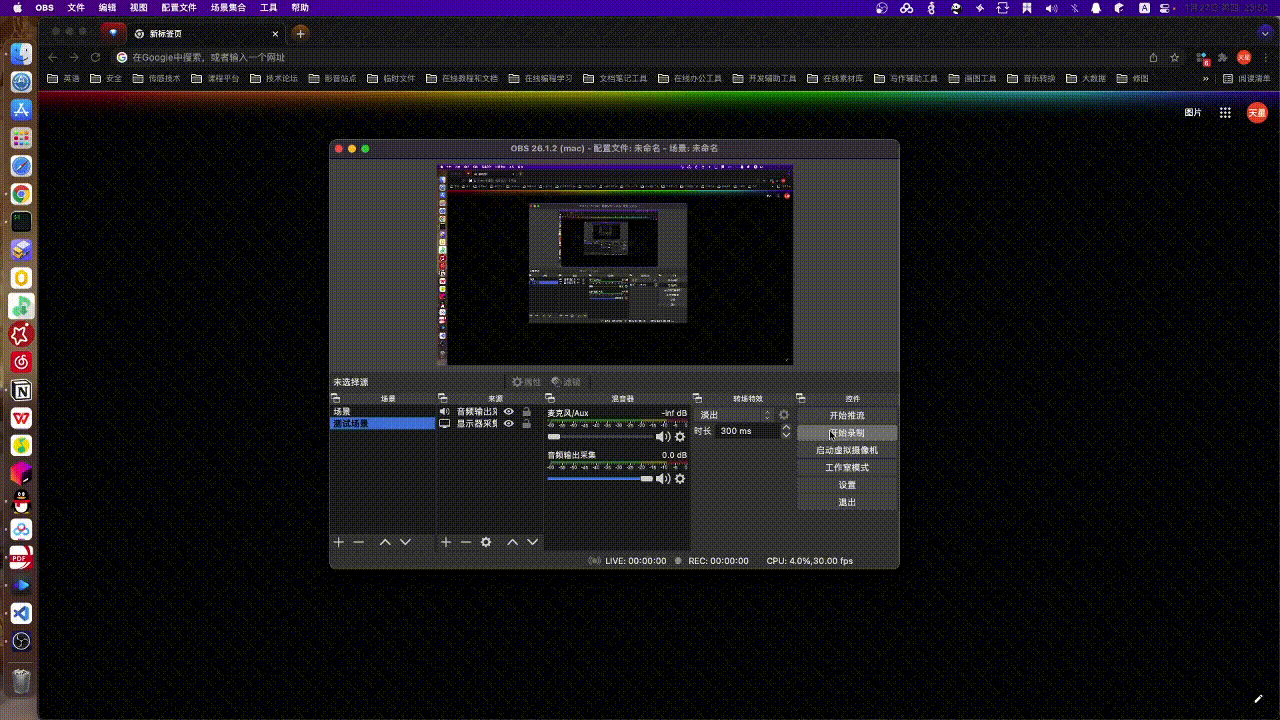Image resolution: width=1280 pixels, height=720 pixels.
Task: Open source properties gear in sources panel
Action: click(486, 542)
